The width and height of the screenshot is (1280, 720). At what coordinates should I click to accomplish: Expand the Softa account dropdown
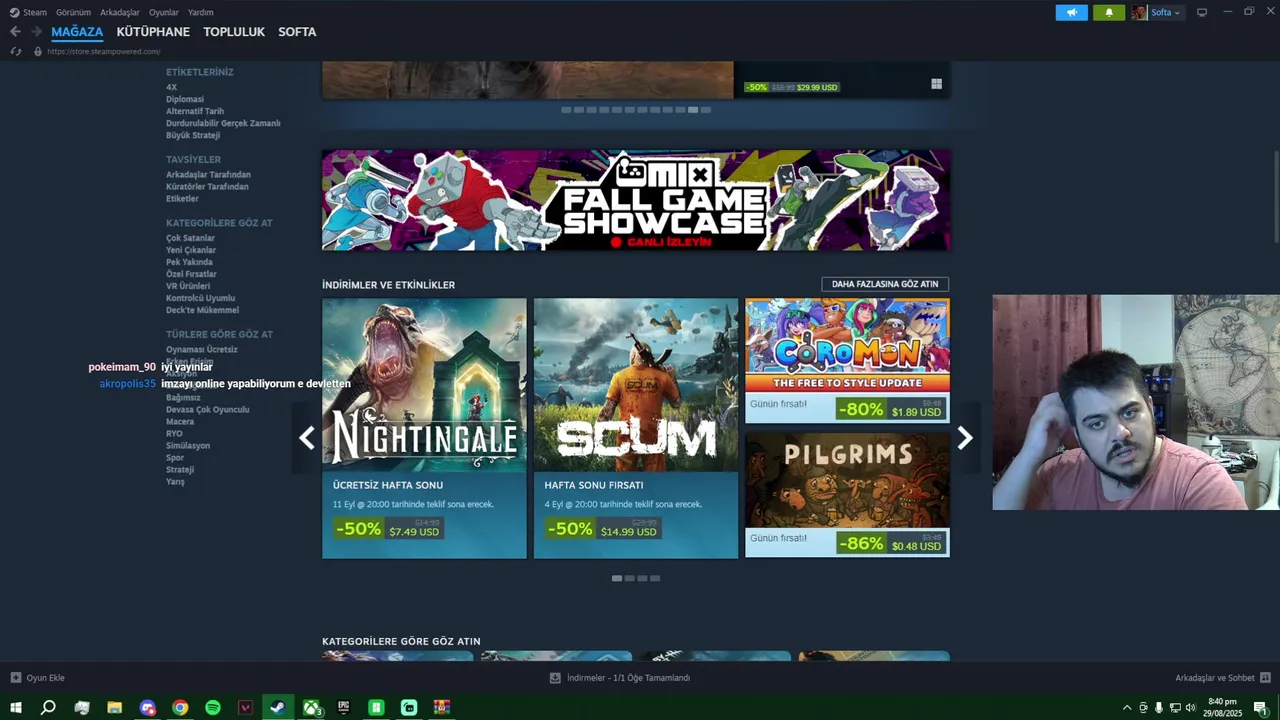[1165, 12]
